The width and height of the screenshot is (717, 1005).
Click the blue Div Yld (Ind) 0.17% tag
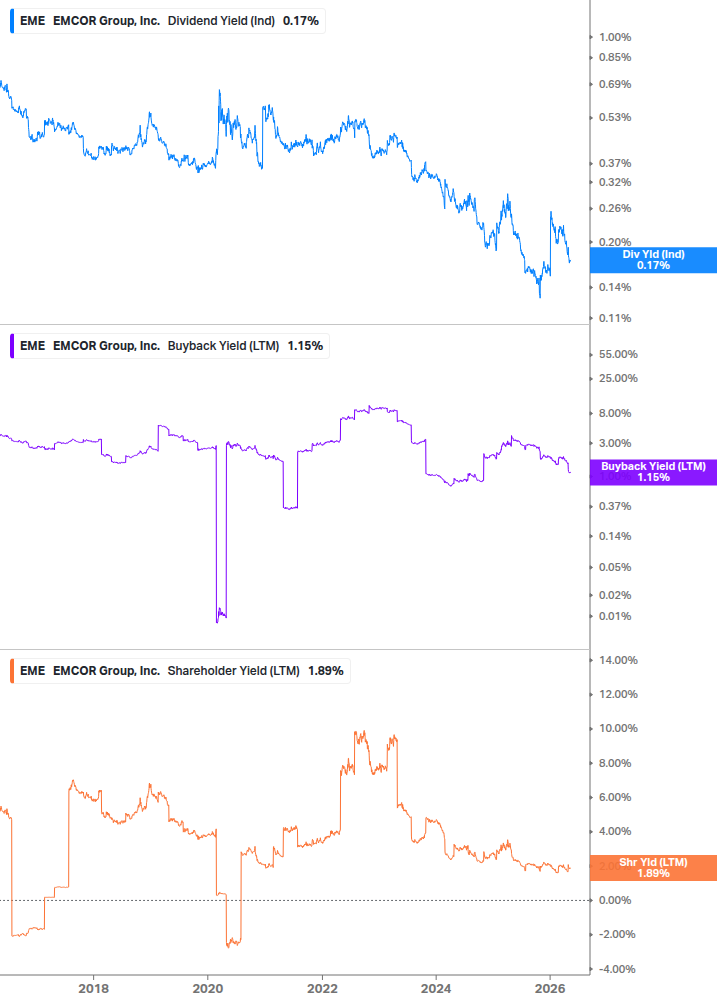pos(653,260)
